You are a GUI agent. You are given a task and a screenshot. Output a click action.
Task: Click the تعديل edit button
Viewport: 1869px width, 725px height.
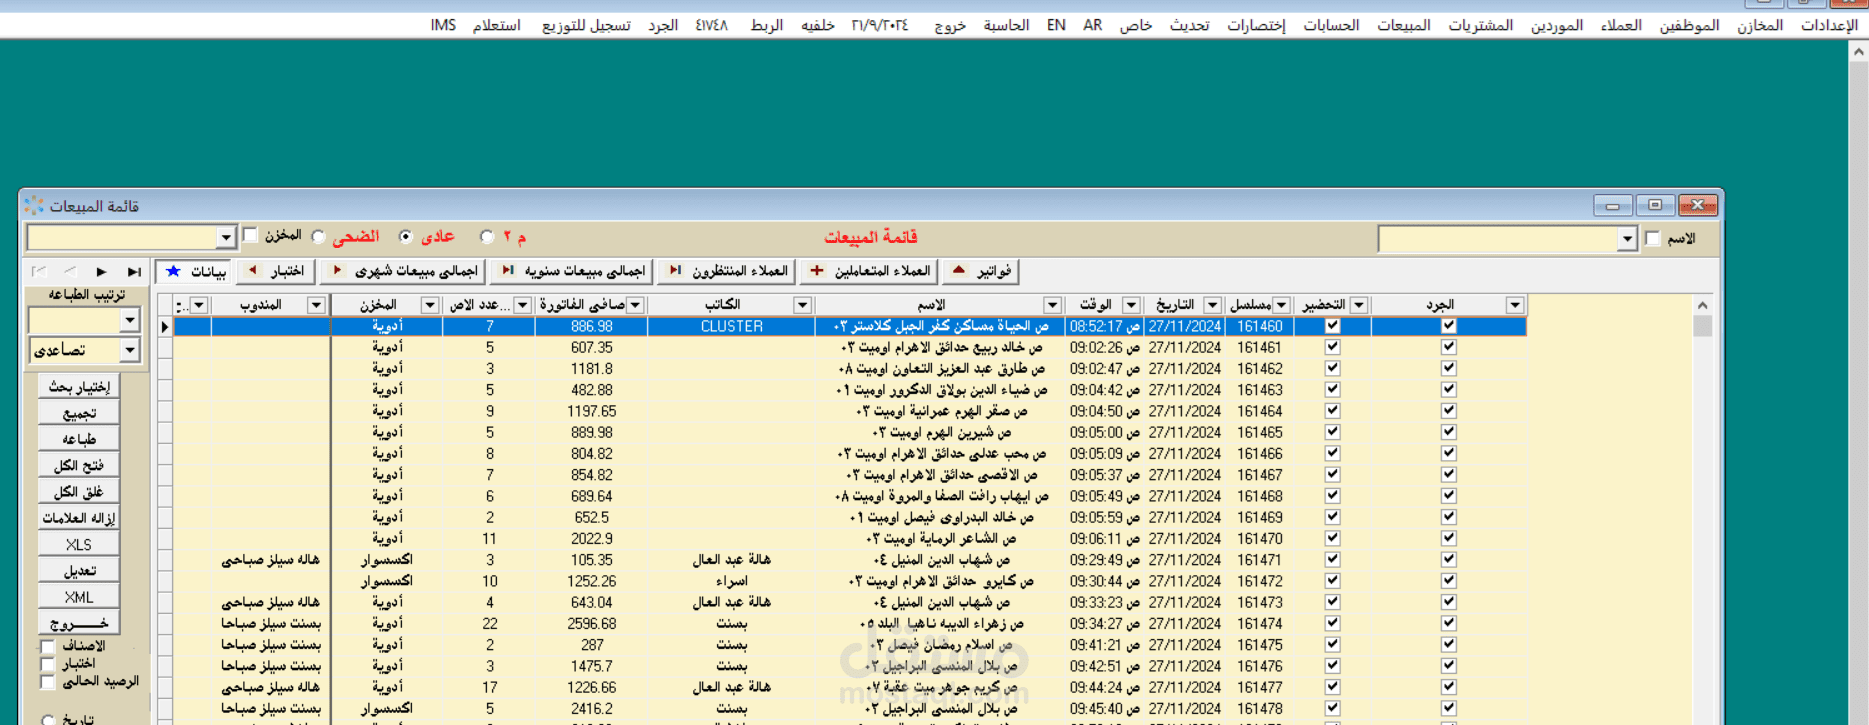coord(79,571)
